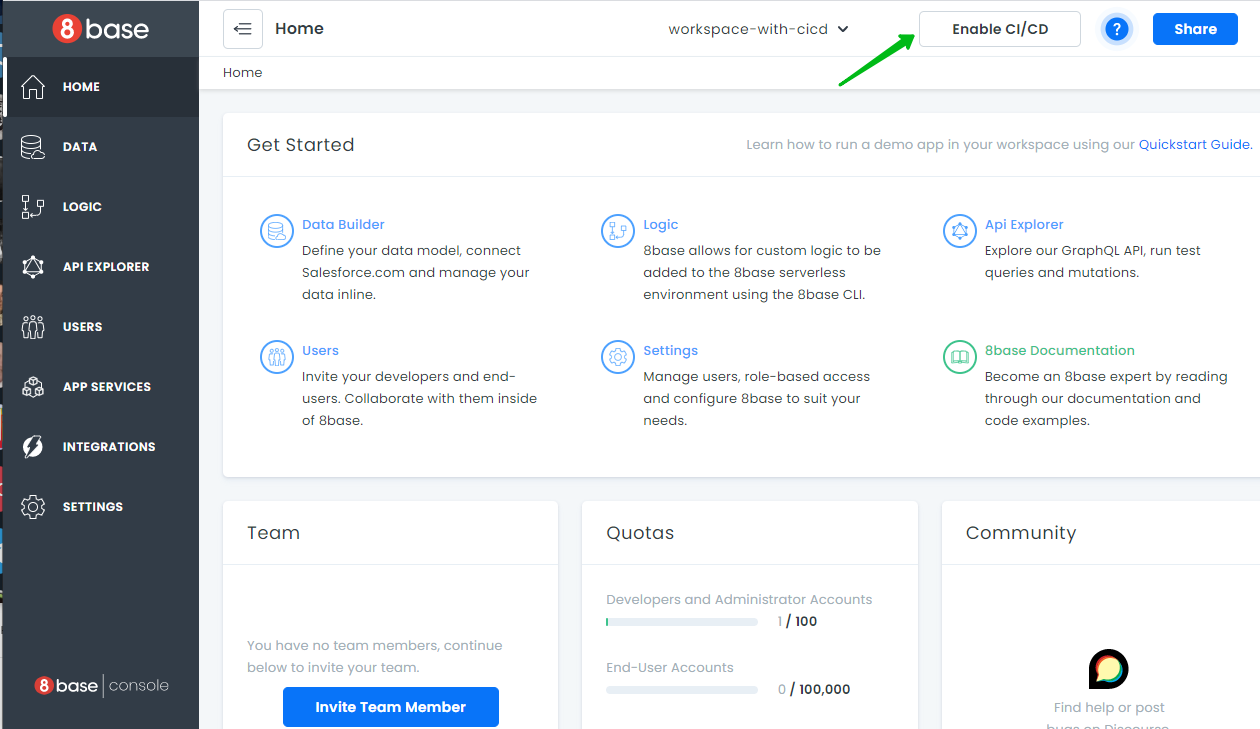Screen dimensions: 1260x729
Task: Click the blue help question mark icon
Action: point(1117,29)
